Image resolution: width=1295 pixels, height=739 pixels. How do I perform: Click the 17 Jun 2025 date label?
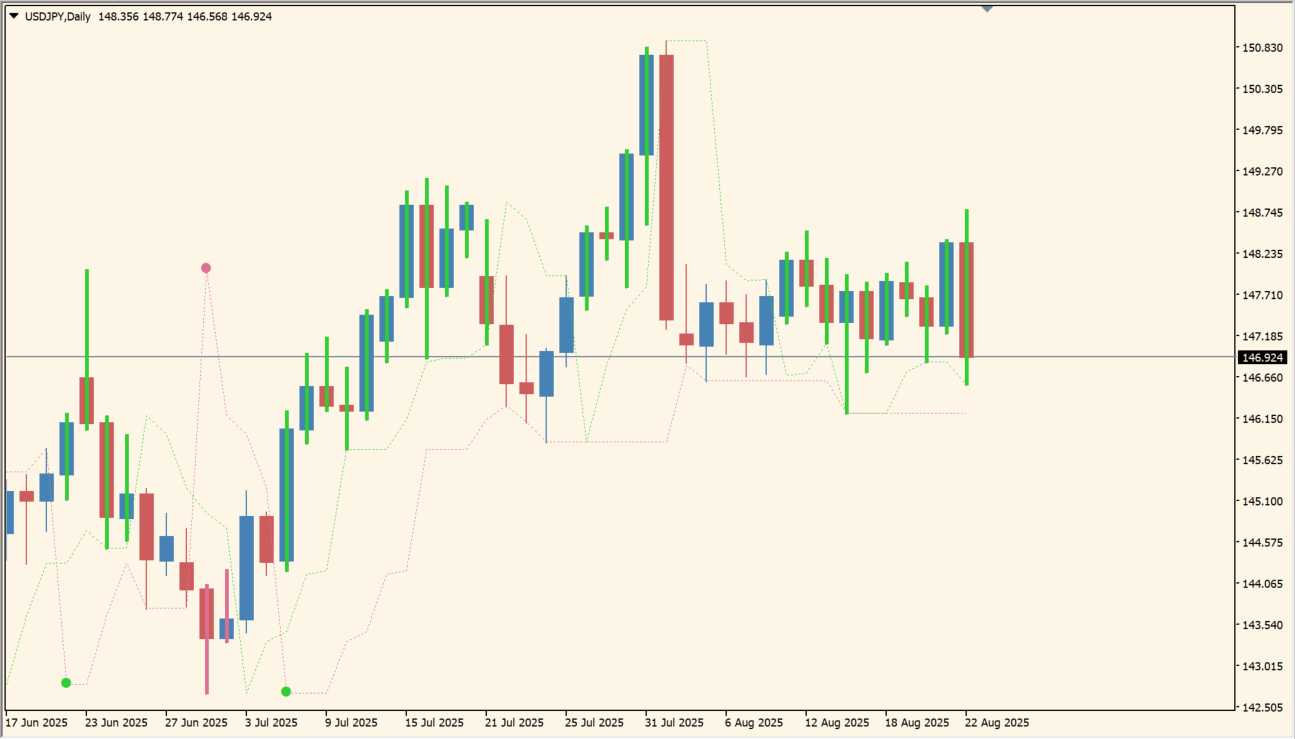click(x=37, y=723)
